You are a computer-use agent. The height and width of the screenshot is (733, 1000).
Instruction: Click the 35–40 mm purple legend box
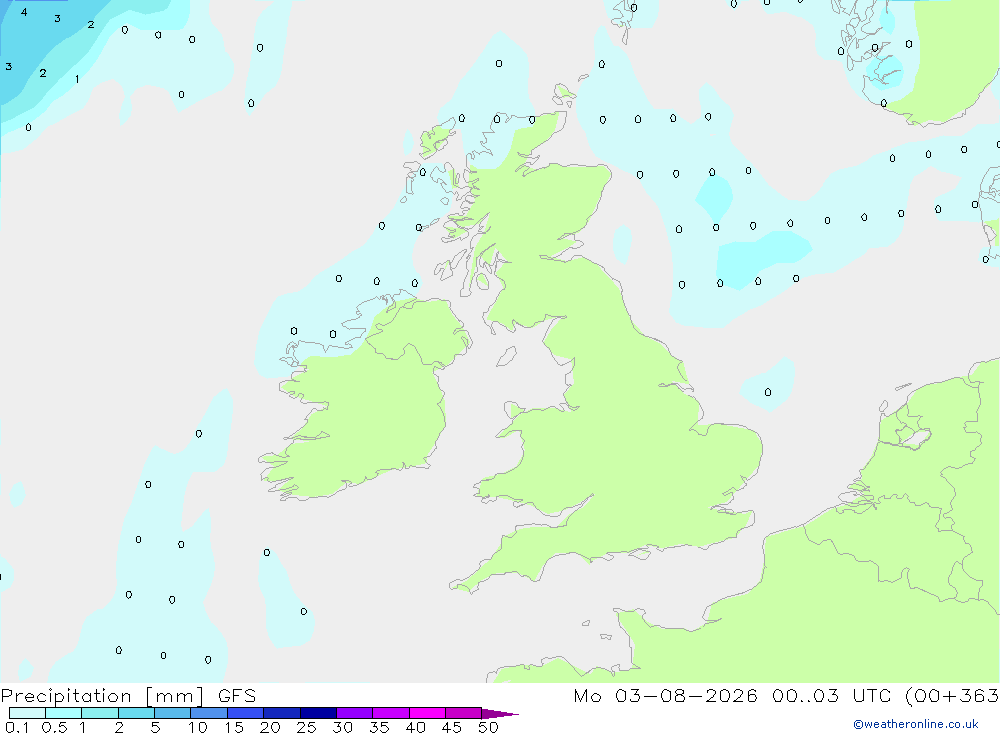(x=391, y=713)
